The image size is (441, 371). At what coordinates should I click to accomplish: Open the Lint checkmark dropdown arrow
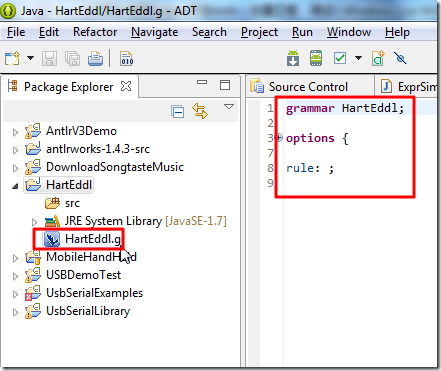click(358, 58)
